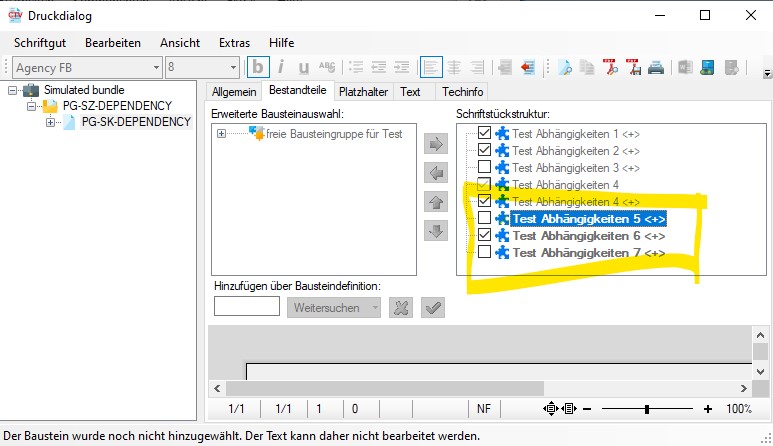Screen dimensions: 773x446
Task: Open the Agency FB font dropdown
Action: pos(155,68)
